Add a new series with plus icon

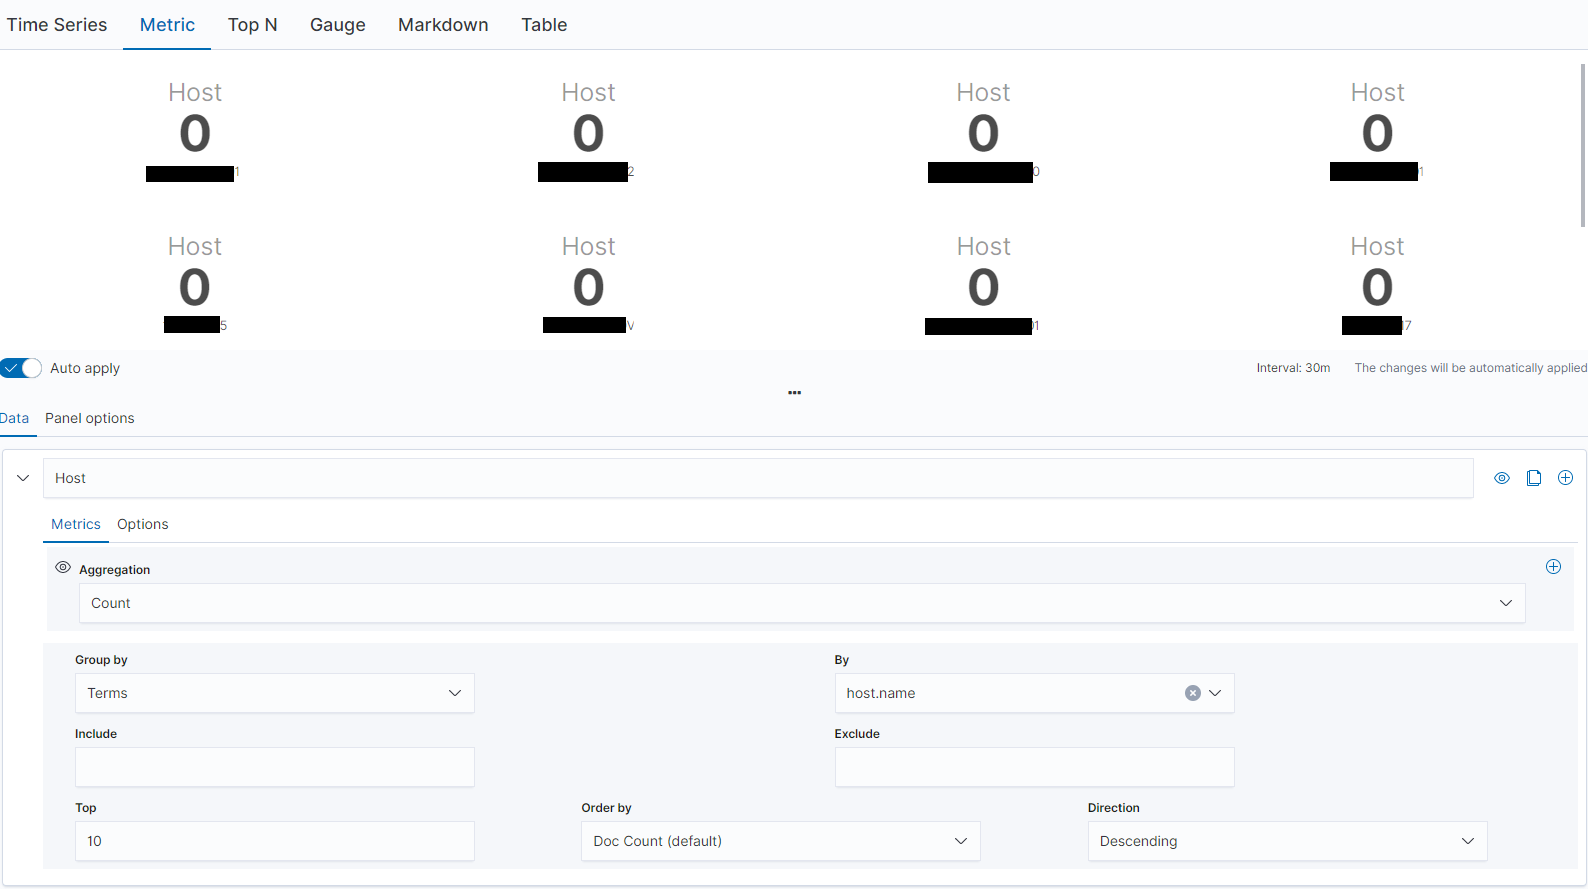(1566, 478)
